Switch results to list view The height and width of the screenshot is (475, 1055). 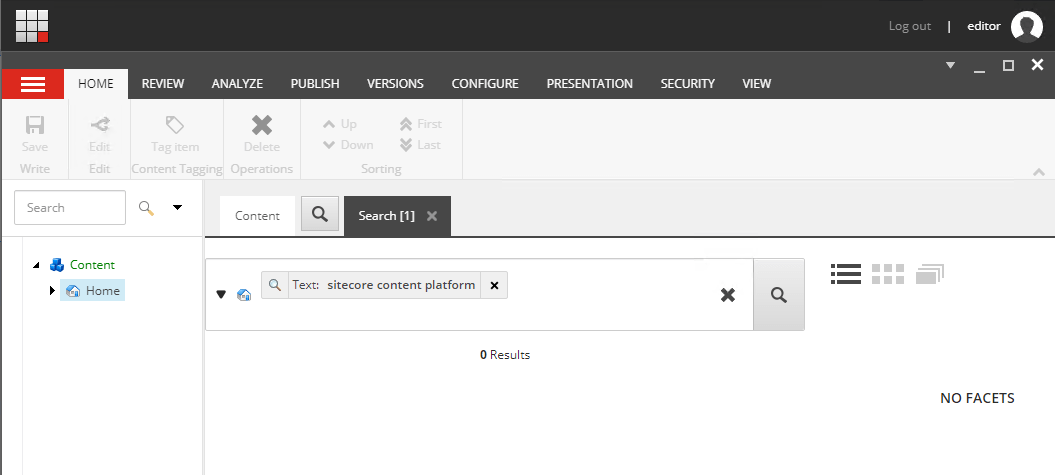846,274
